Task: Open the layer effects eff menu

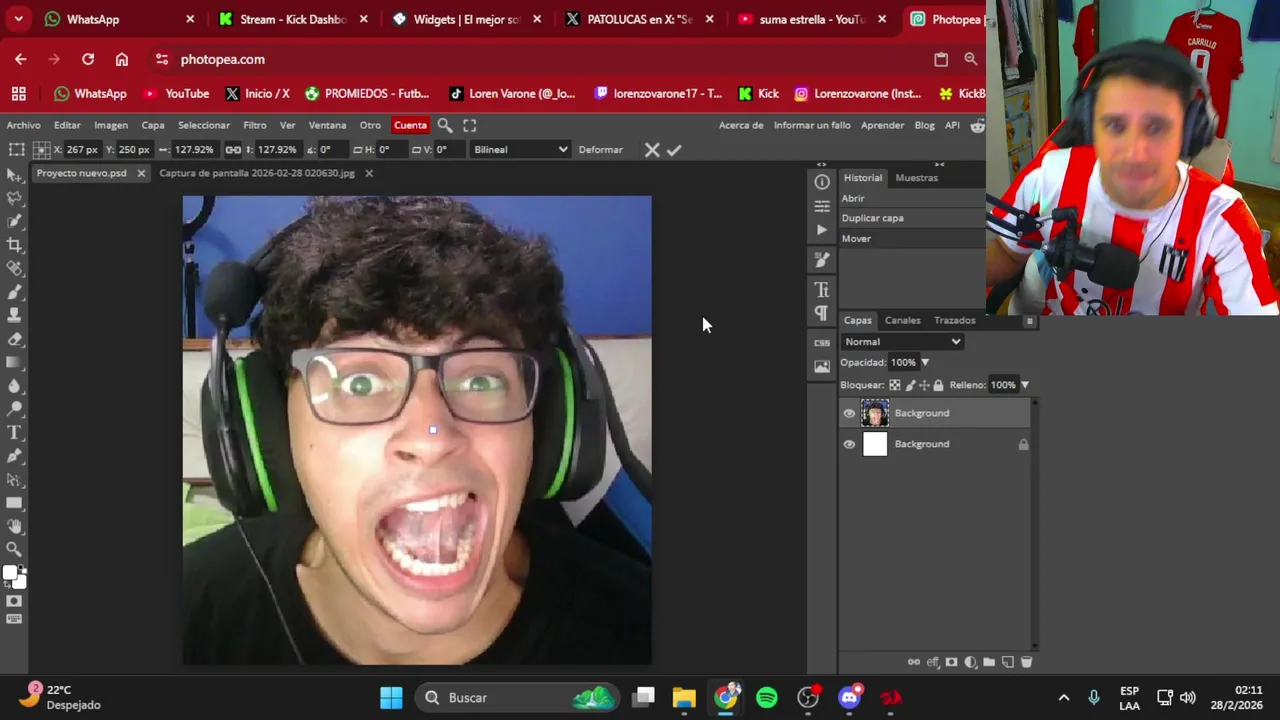Action: tap(933, 662)
